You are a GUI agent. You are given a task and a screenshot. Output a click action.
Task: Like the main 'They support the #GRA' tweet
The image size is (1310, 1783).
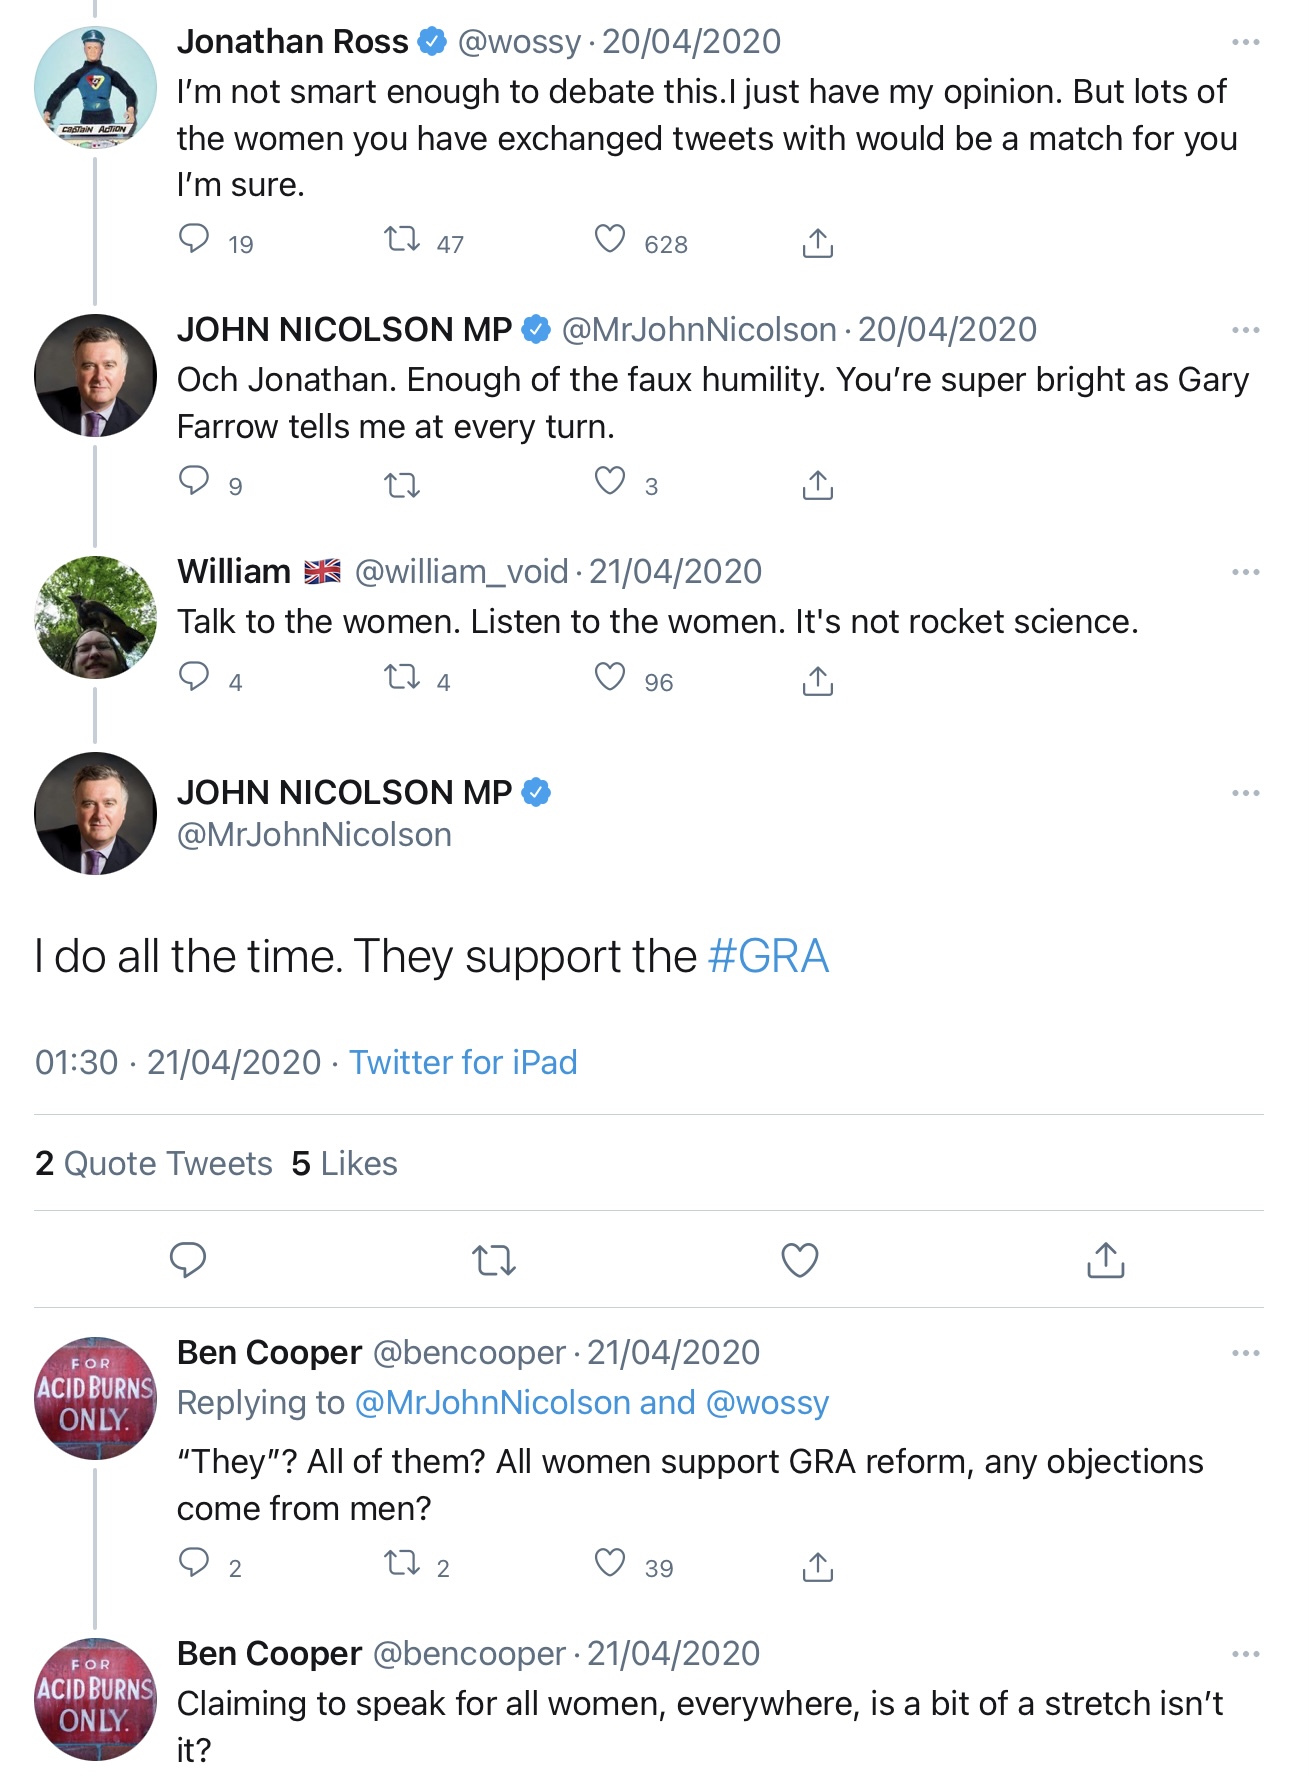(799, 1260)
